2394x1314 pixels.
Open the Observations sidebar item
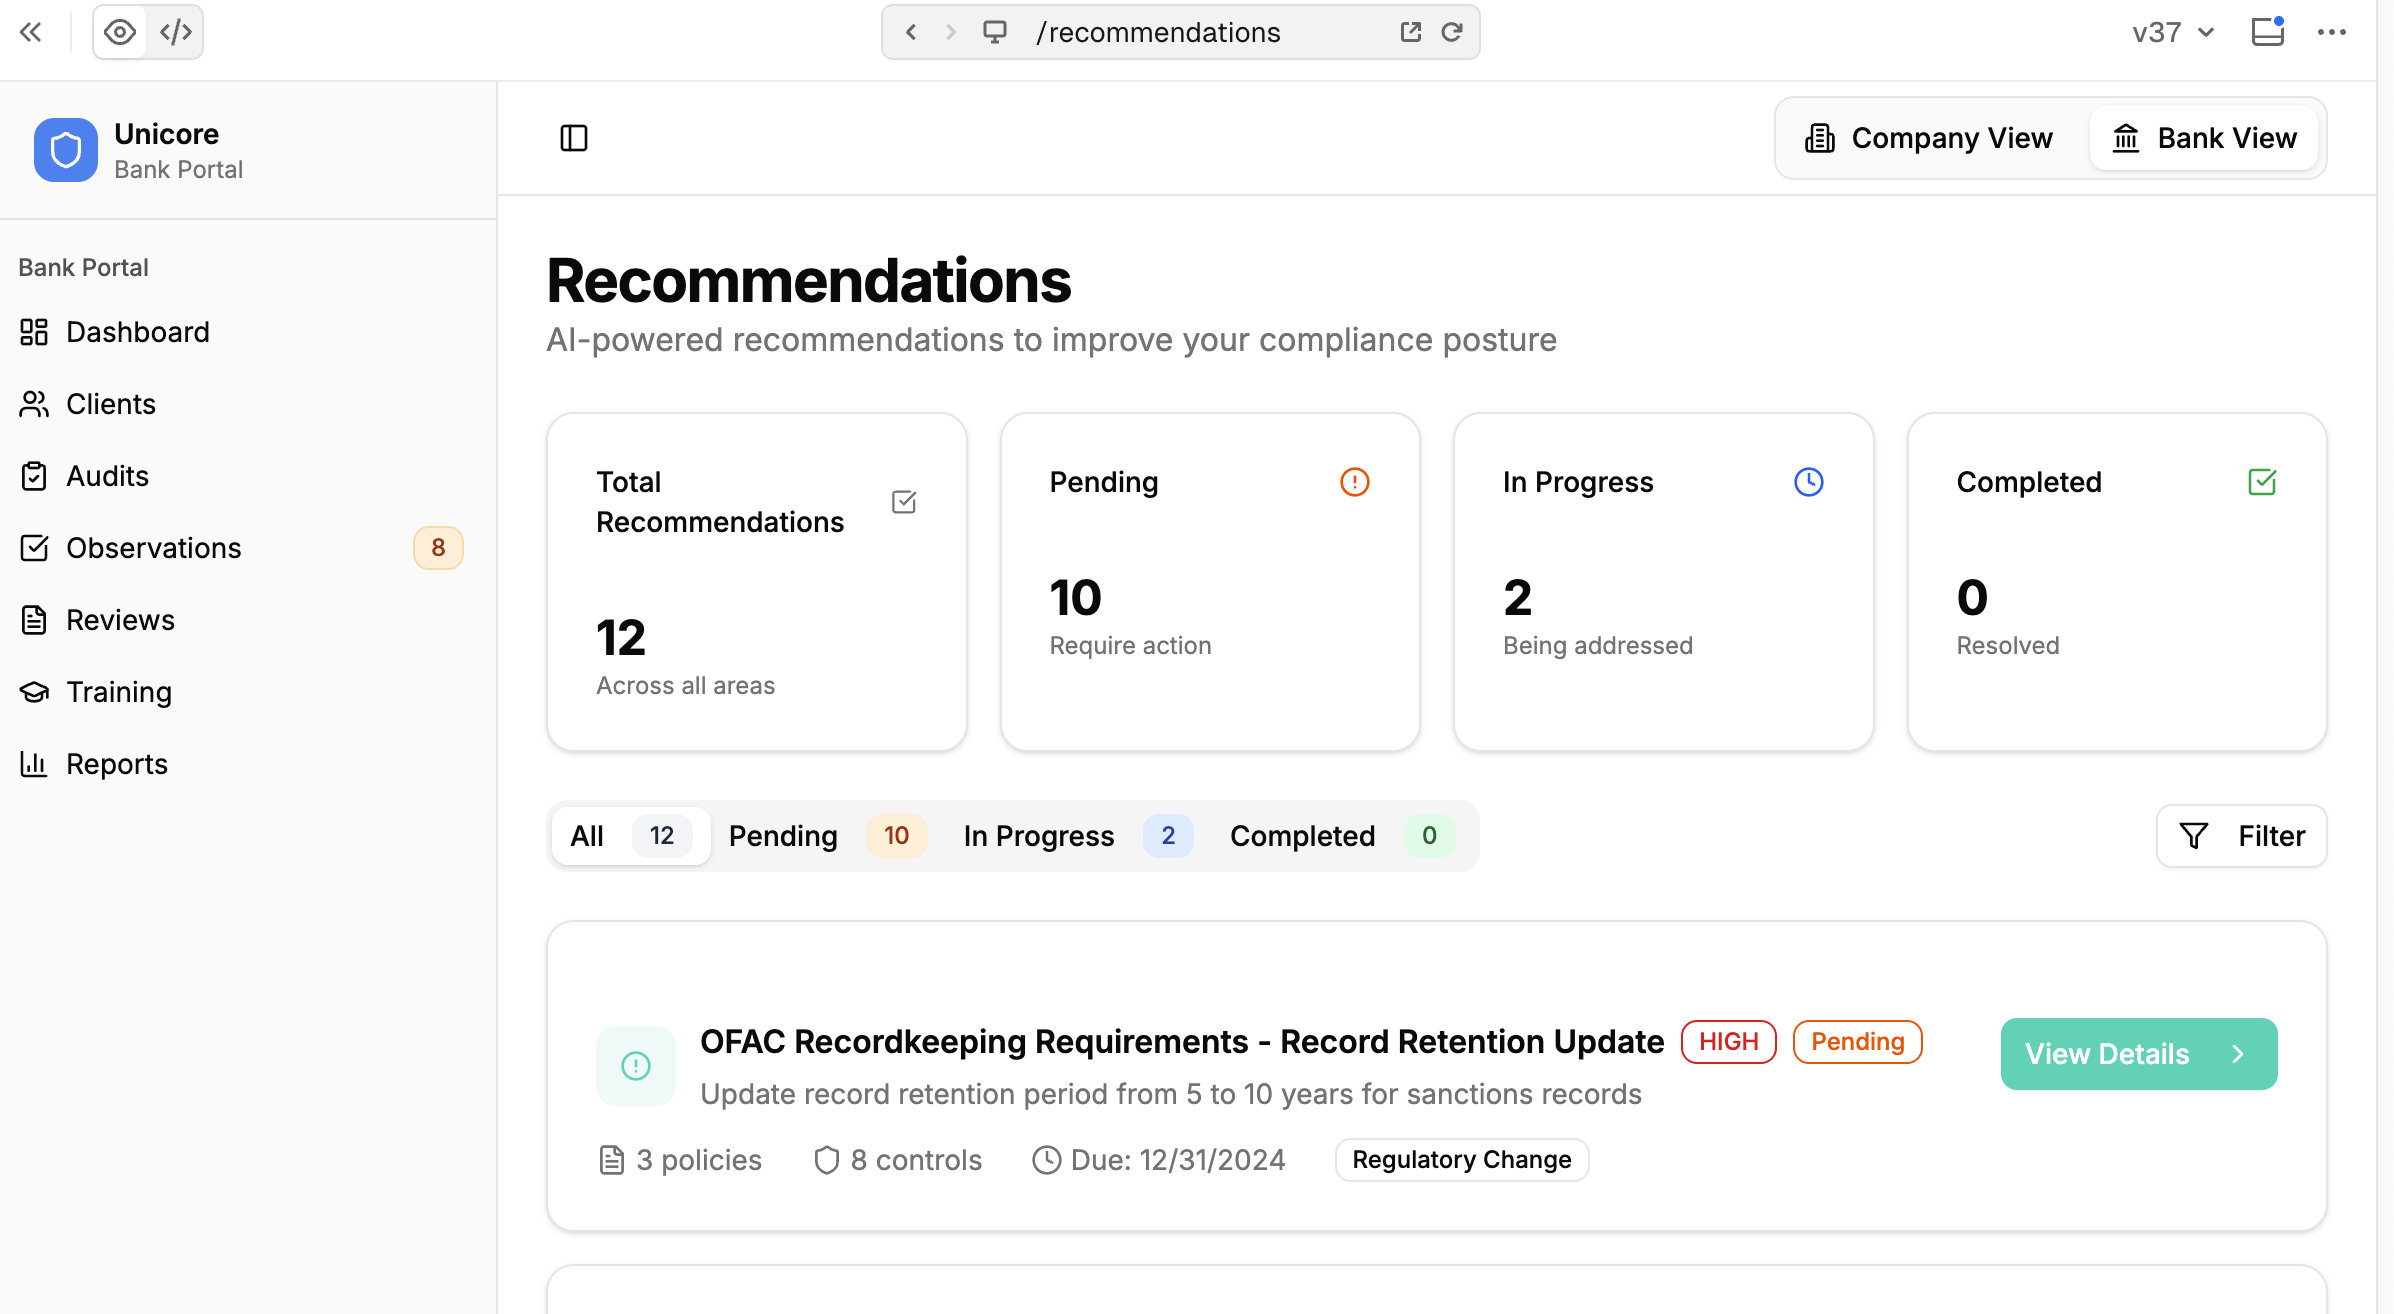153,548
